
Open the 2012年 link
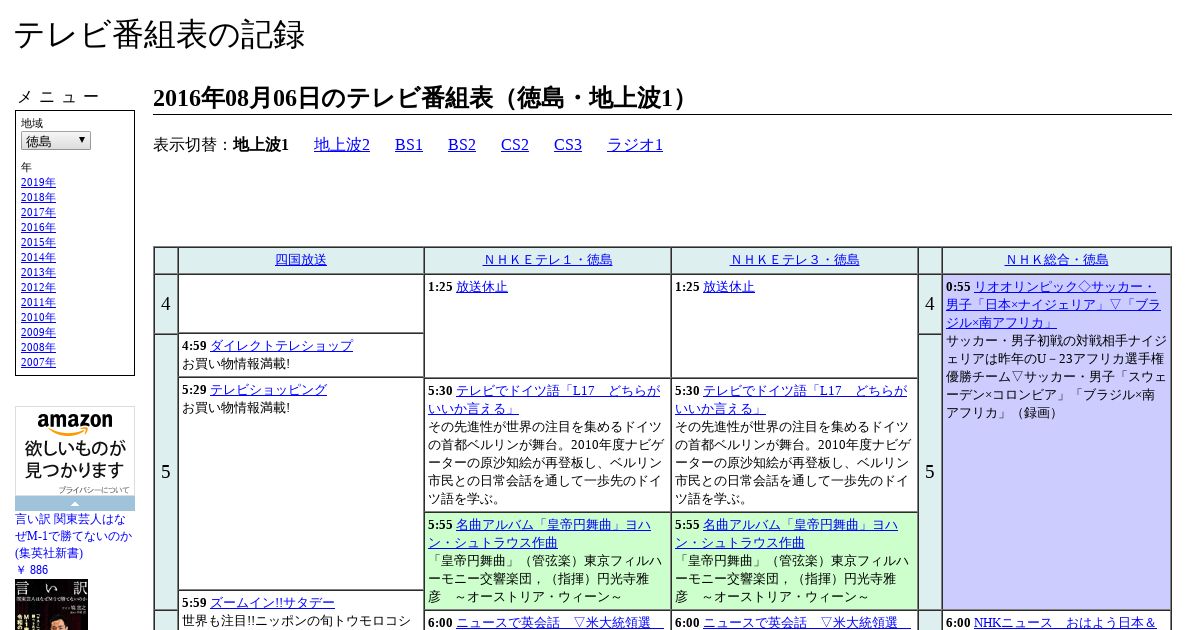click(38, 288)
